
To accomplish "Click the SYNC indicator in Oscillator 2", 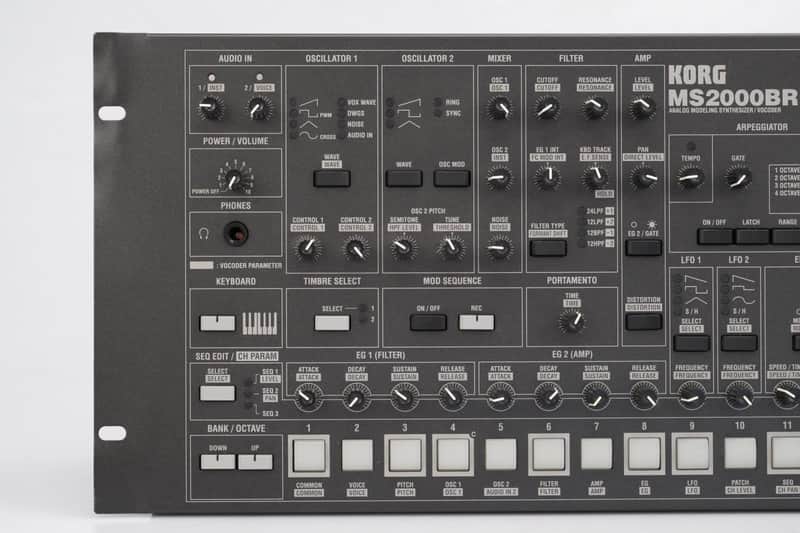I will 438,113.
